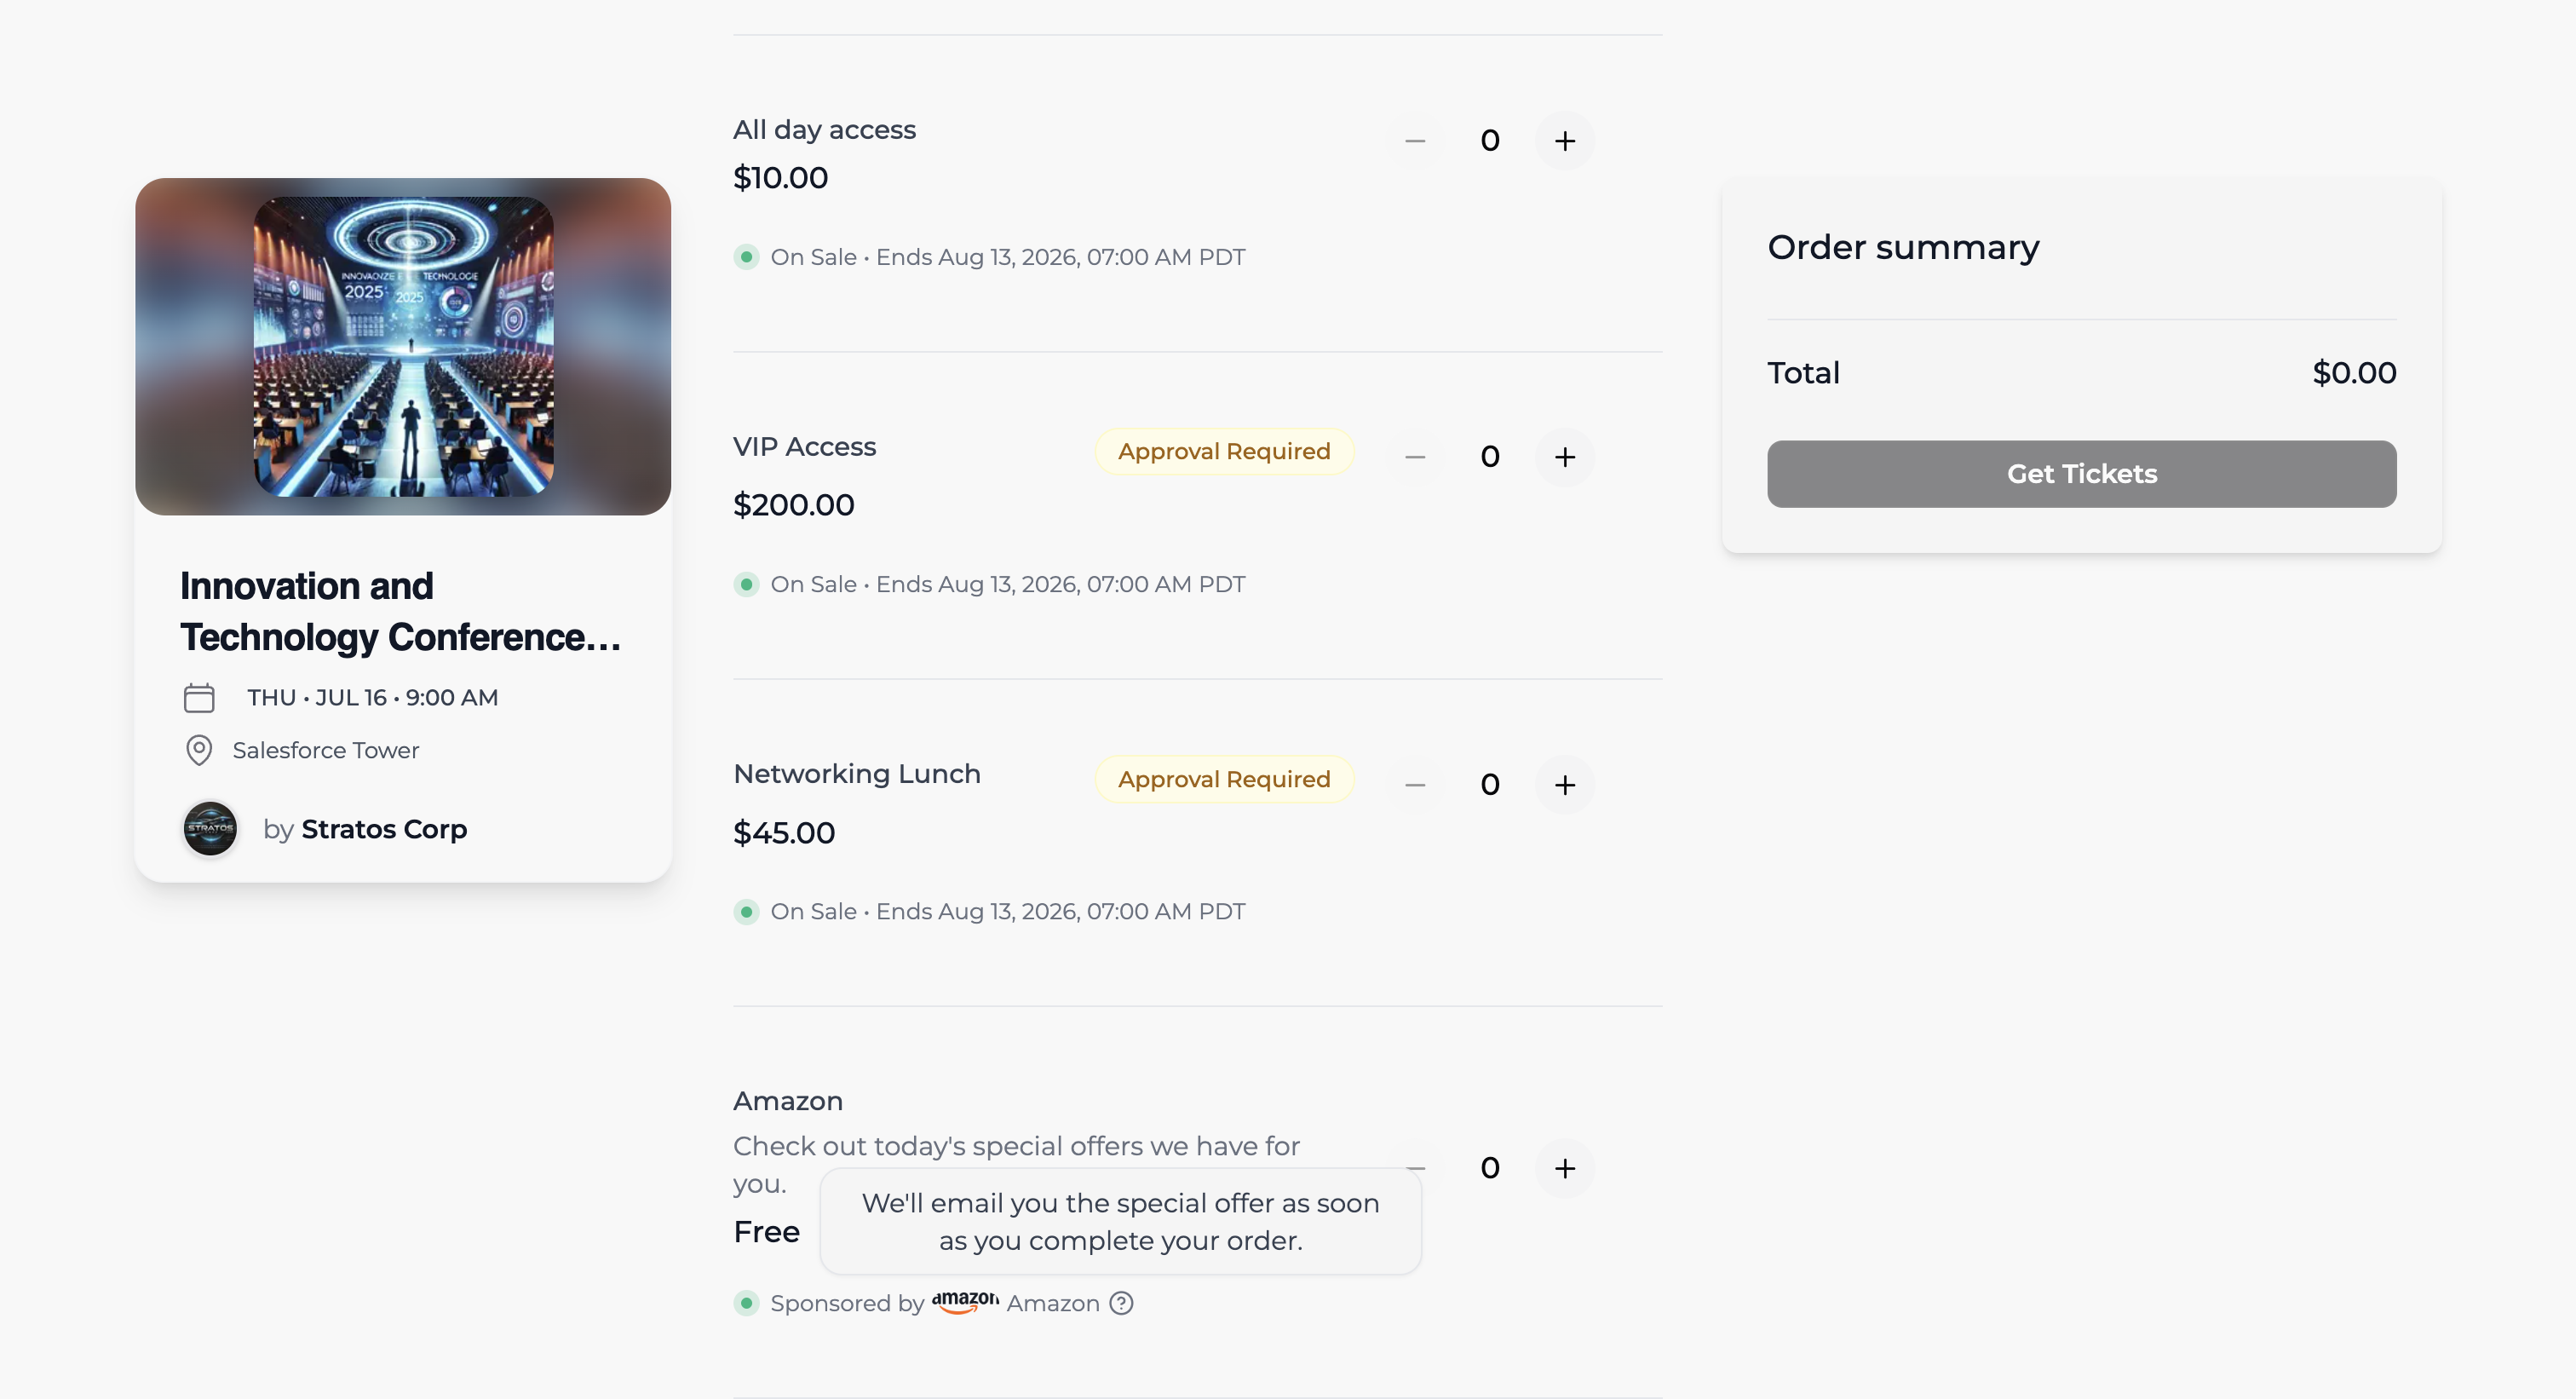The height and width of the screenshot is (1399, 2576).
Task: Click the VIP Access Approval Required badge
Action: (1224, 452)
